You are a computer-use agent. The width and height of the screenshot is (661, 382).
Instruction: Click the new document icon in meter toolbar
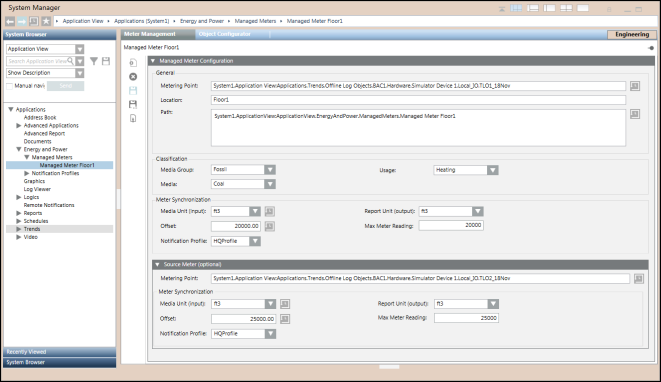click(x=133, y=63)
